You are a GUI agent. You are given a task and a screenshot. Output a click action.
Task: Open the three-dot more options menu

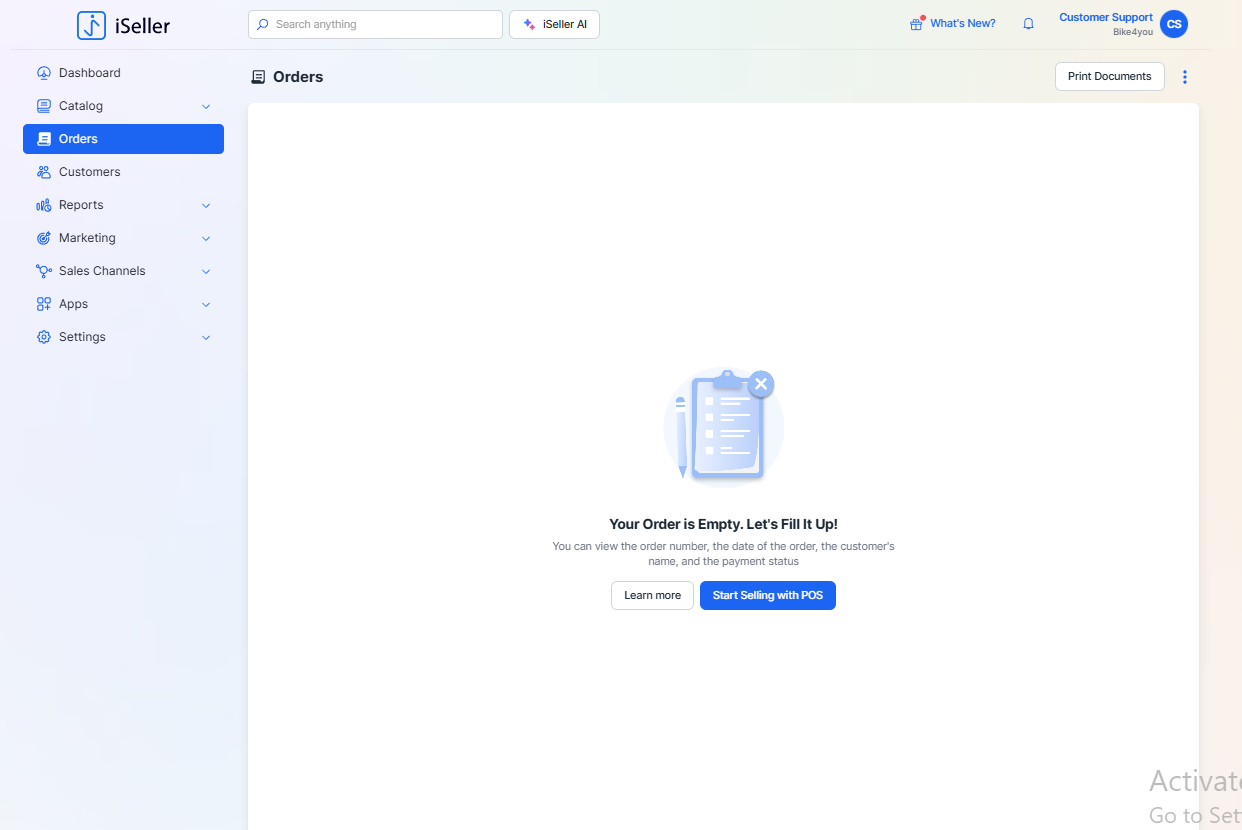[x=1185, y=77]
